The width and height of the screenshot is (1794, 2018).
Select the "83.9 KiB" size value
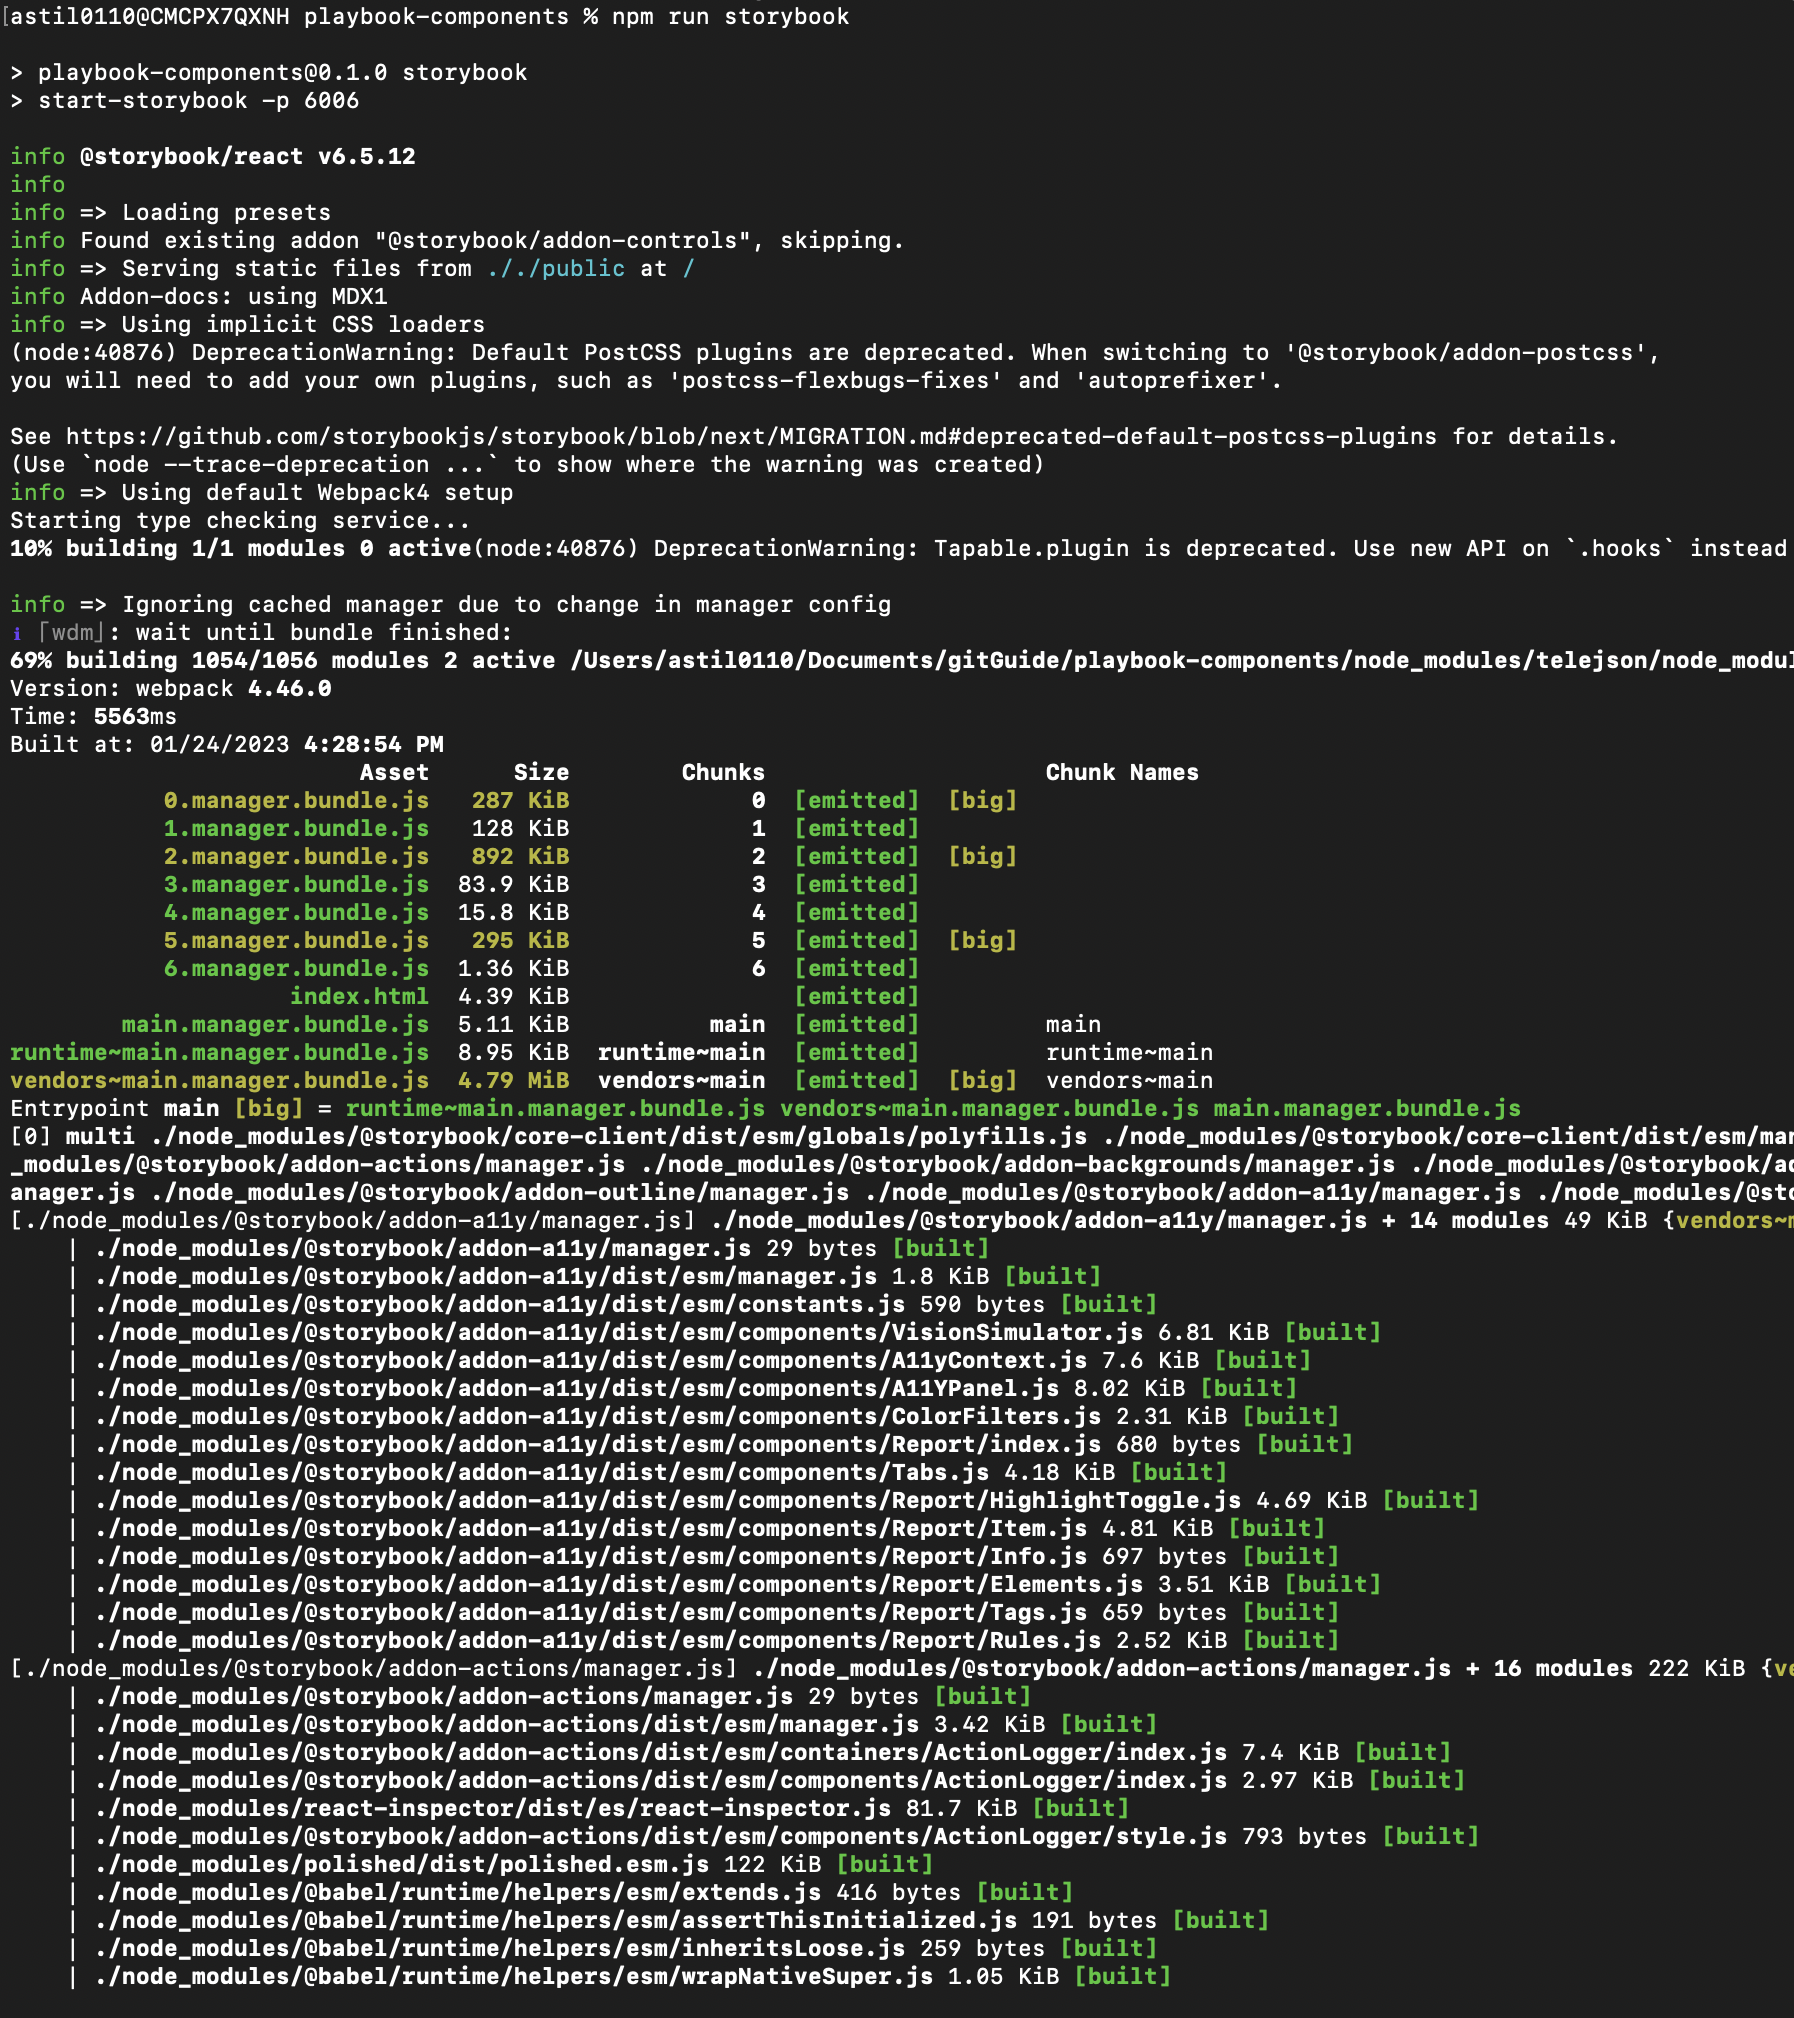[513, 885]
